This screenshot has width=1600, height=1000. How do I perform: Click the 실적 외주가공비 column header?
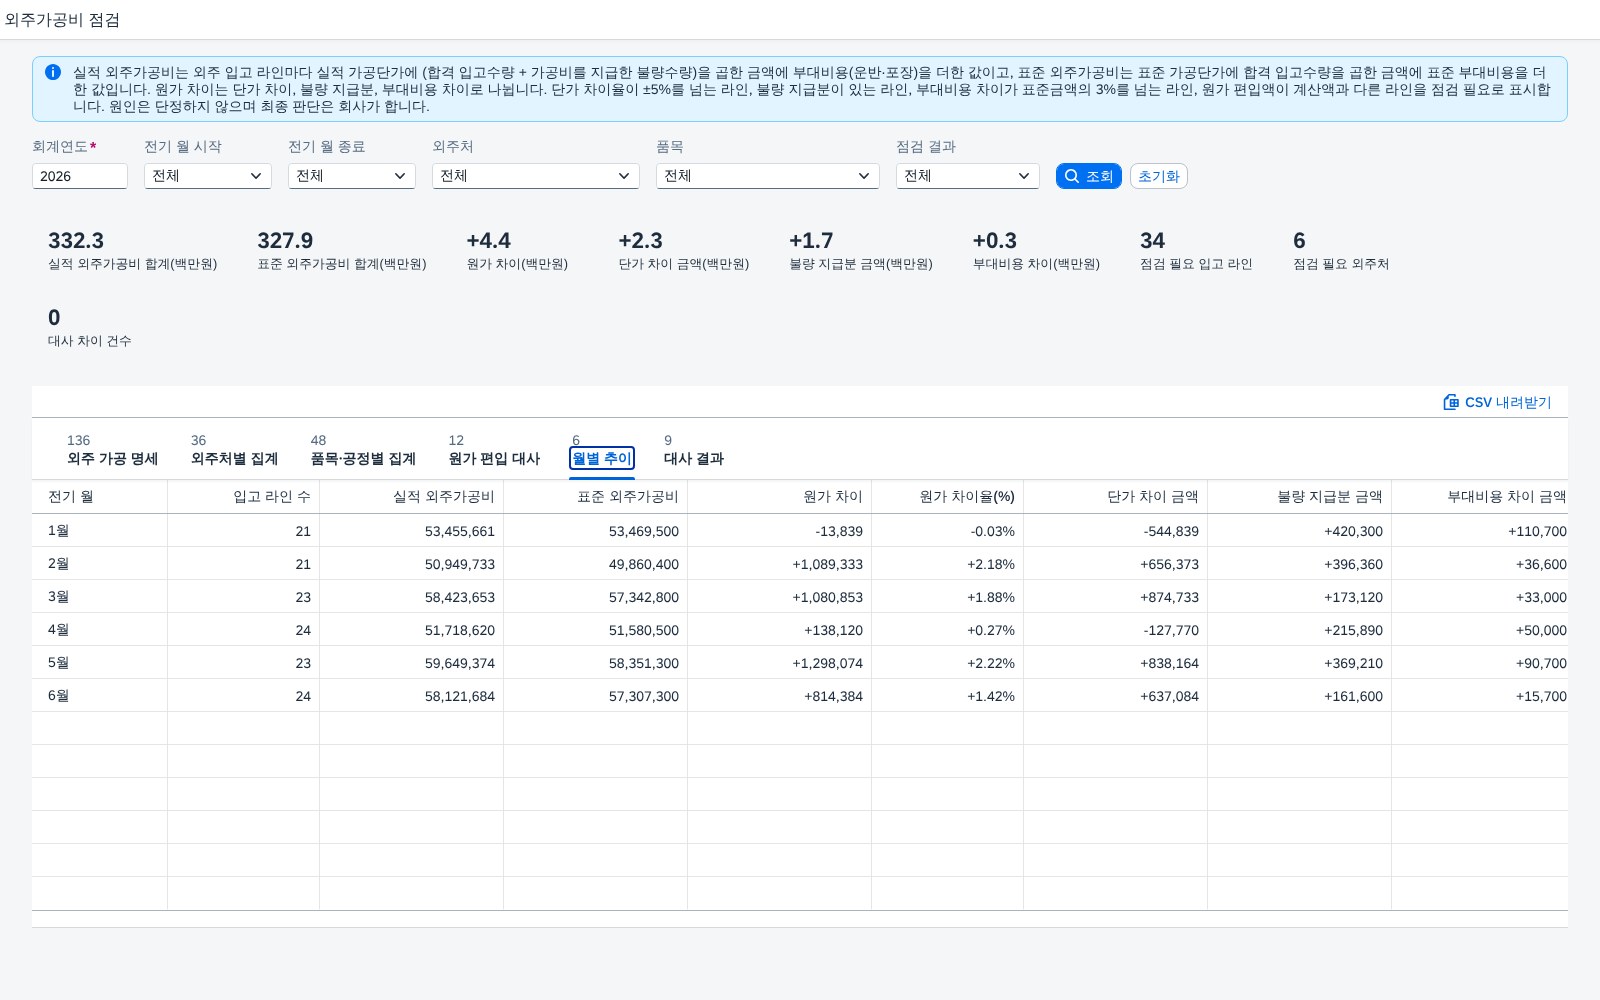point(412,497)
